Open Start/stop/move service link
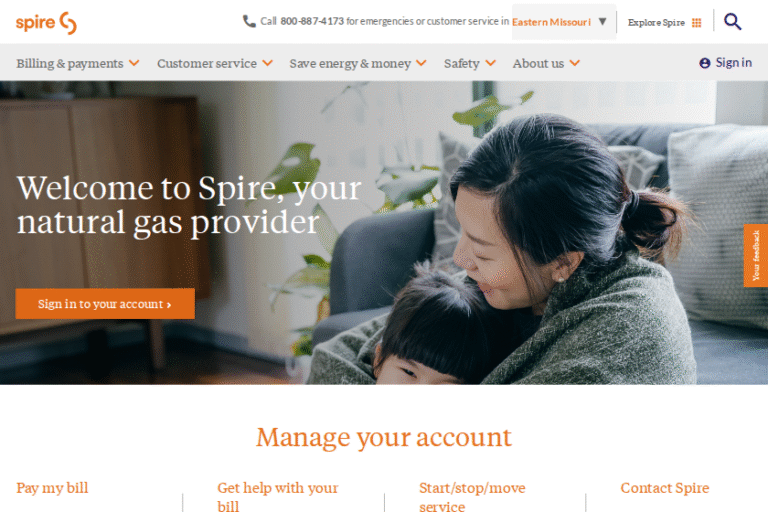This screenshot has height=512, width=768. 472,496
